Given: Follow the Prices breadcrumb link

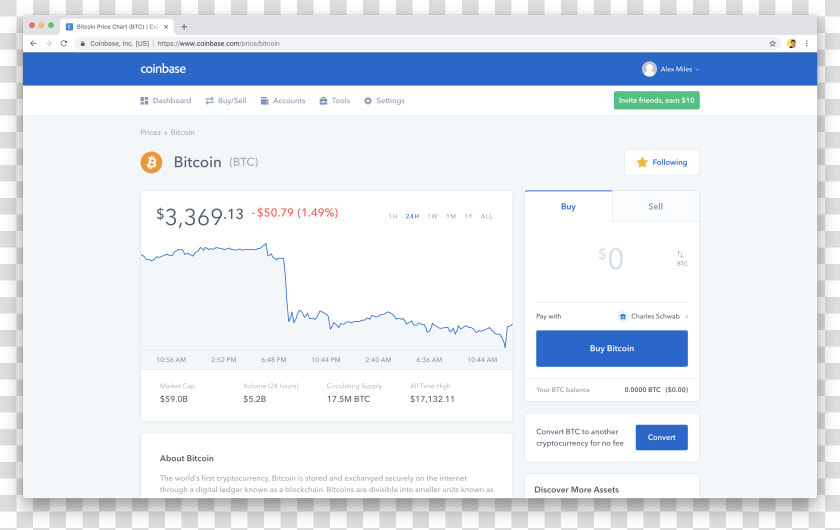Looking at the screenshot, I should pyautogui.click(x=150, y=132).
